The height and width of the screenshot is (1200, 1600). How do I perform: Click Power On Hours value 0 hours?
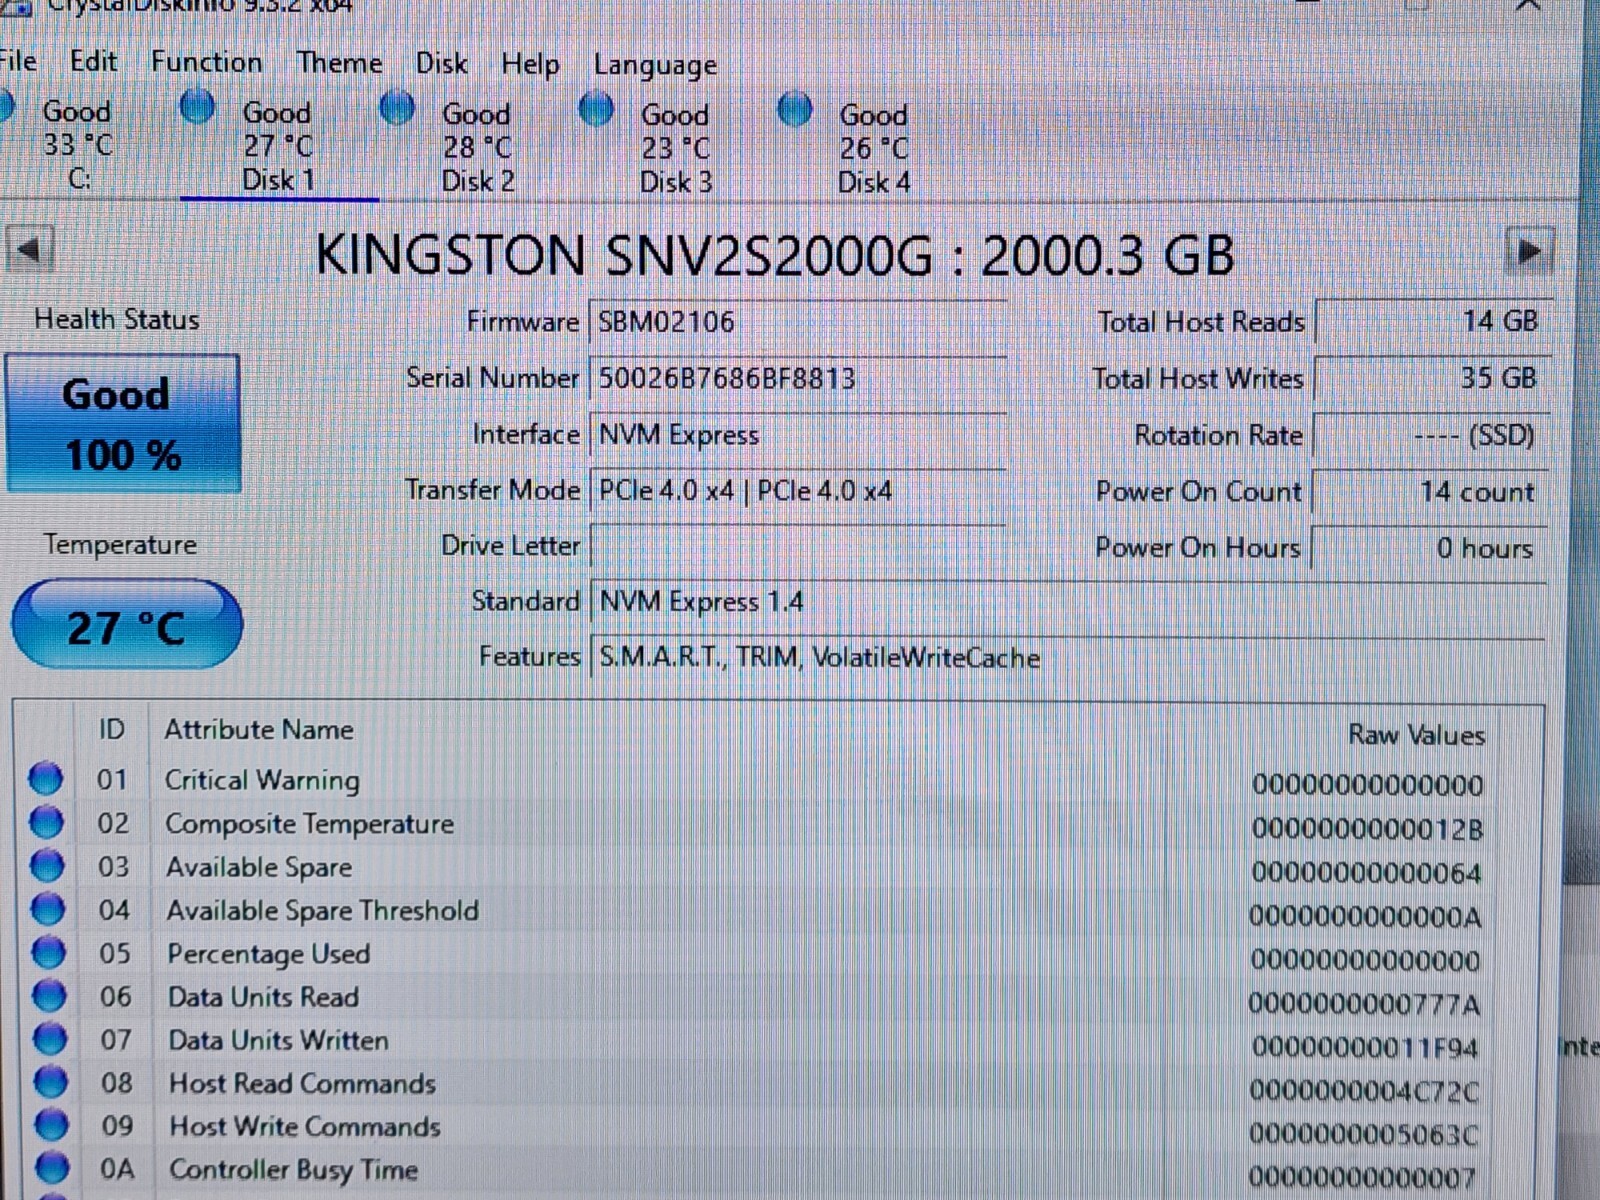pos(1429,548)
